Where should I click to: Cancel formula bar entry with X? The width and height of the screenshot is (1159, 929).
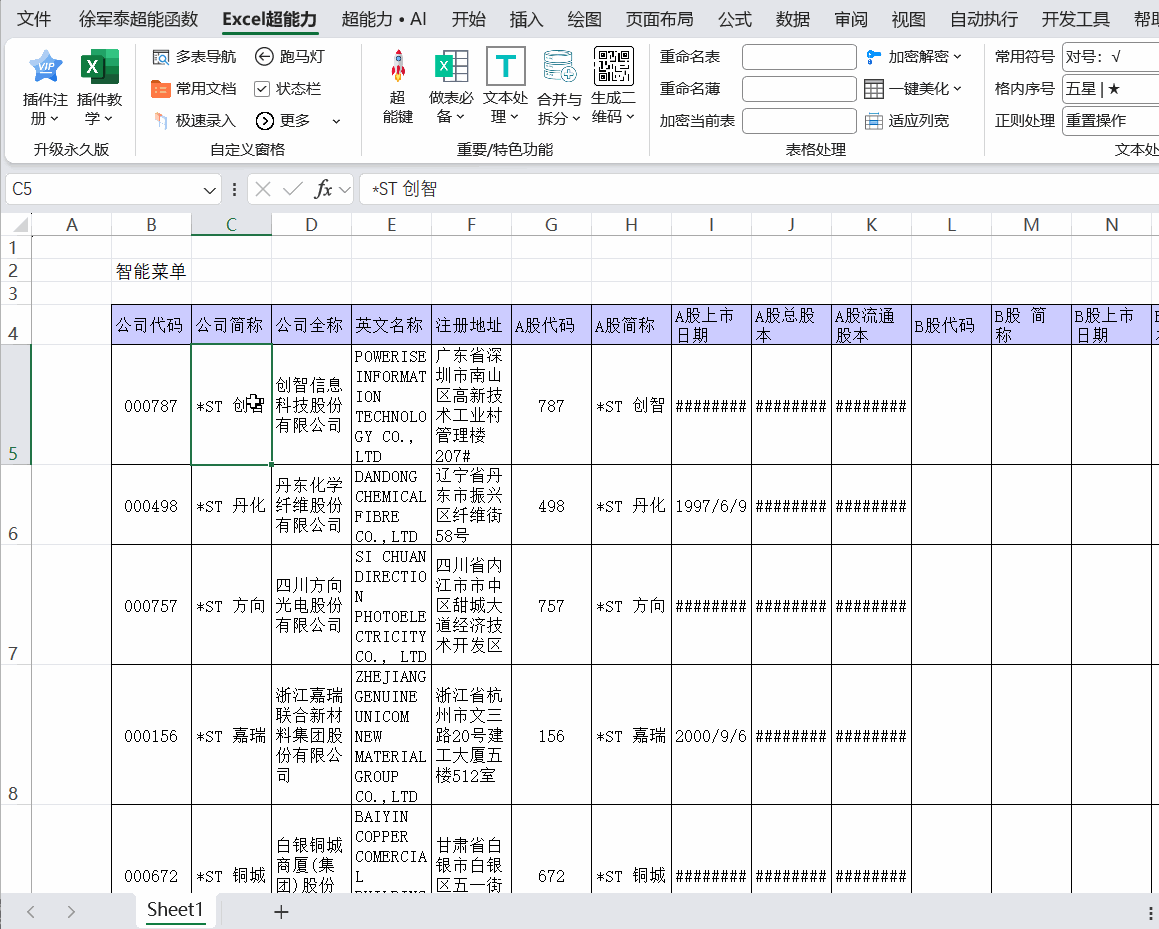(262, 189)
